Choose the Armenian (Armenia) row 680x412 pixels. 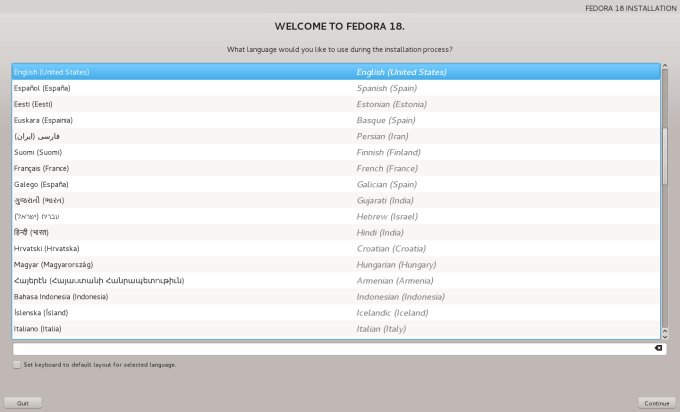coord(336,281)
